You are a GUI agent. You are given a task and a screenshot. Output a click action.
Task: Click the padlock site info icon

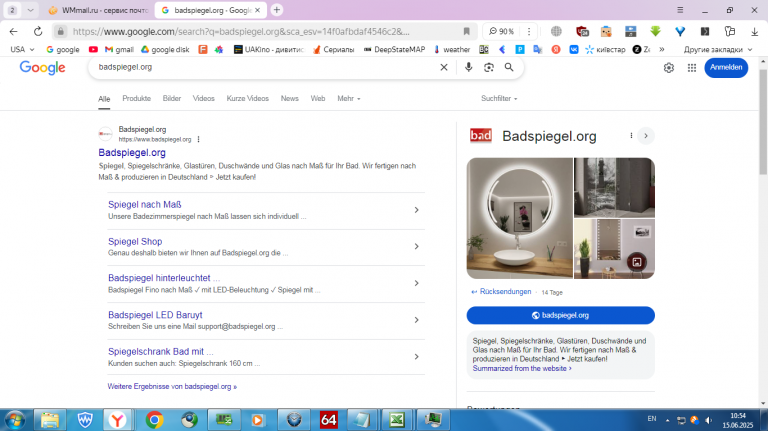pyautogui.click(x=60, y=31)
